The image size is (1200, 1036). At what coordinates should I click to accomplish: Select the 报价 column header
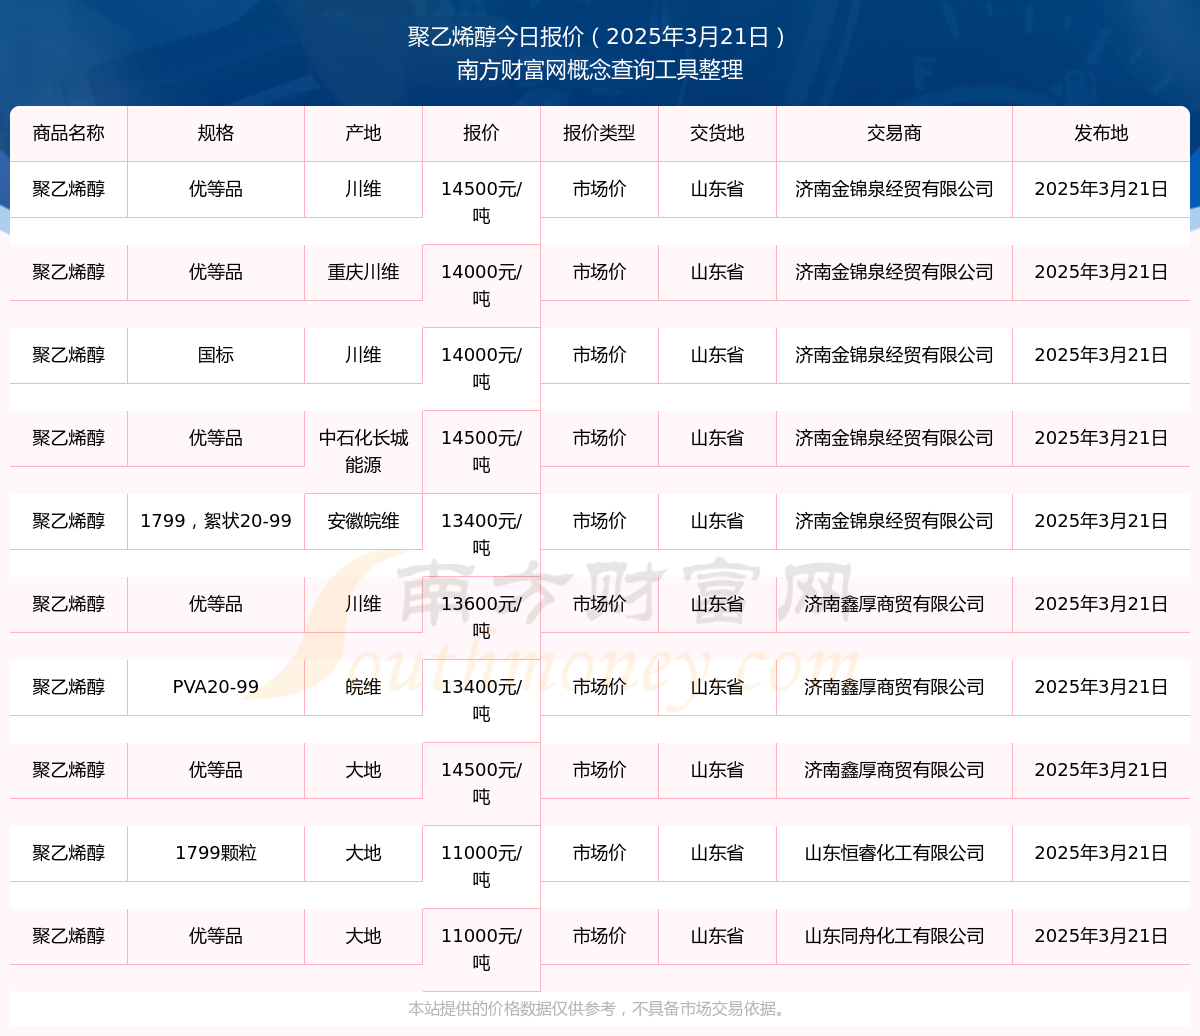click(x=481, y=133)
